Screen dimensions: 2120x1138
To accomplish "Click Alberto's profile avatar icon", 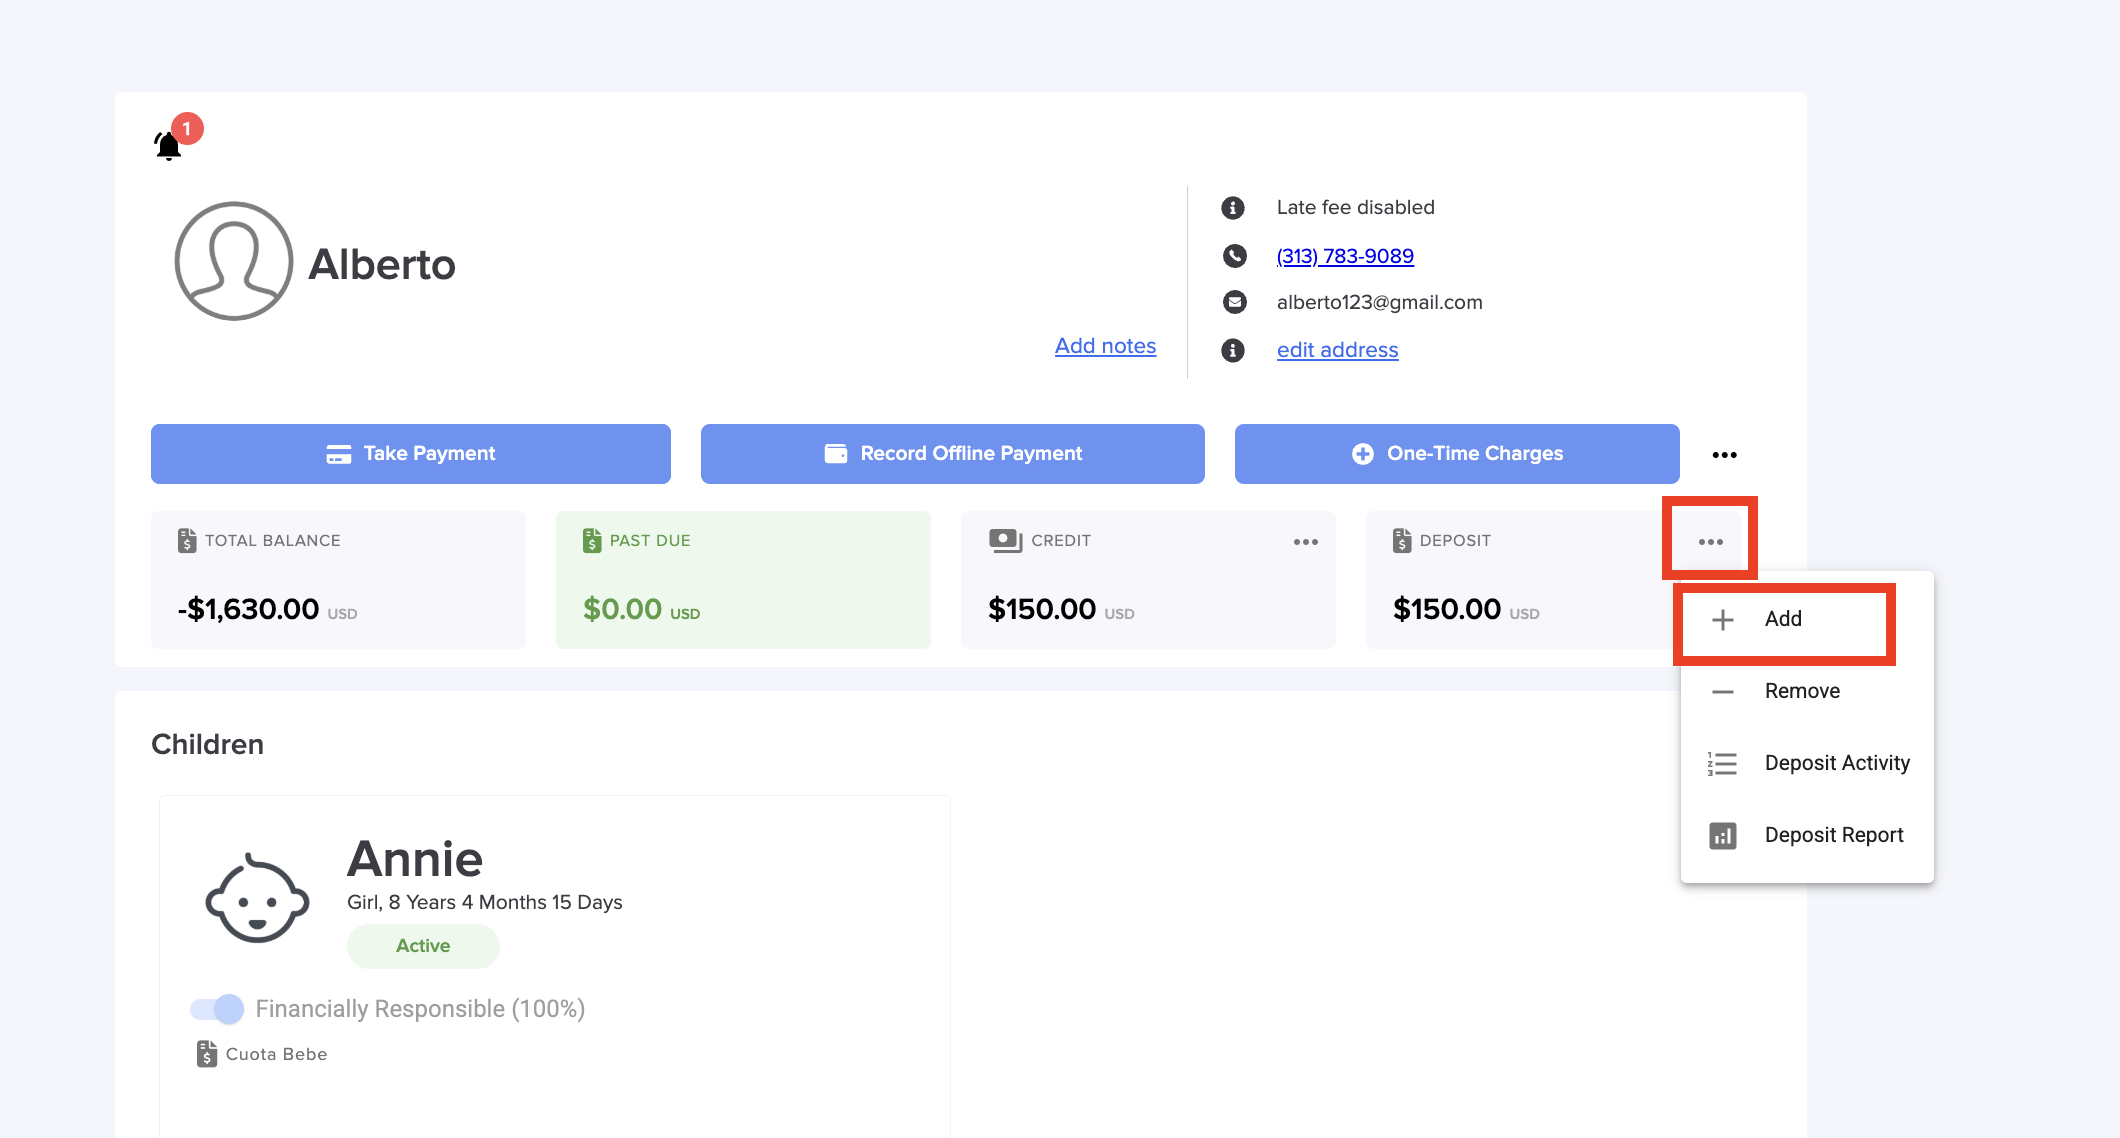I will point(233,262).
